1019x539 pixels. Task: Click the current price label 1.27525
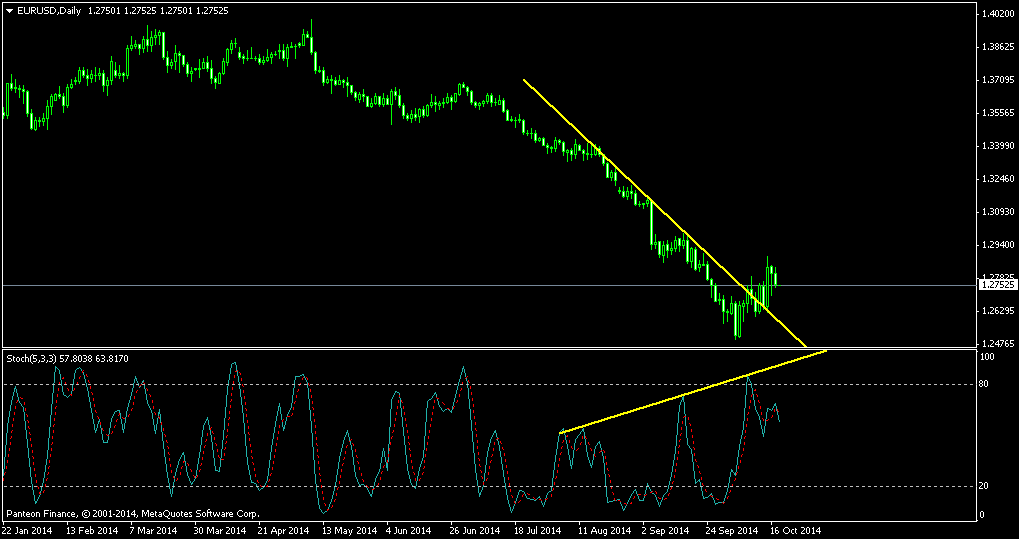pyautogui.click(x=995, y=285)
